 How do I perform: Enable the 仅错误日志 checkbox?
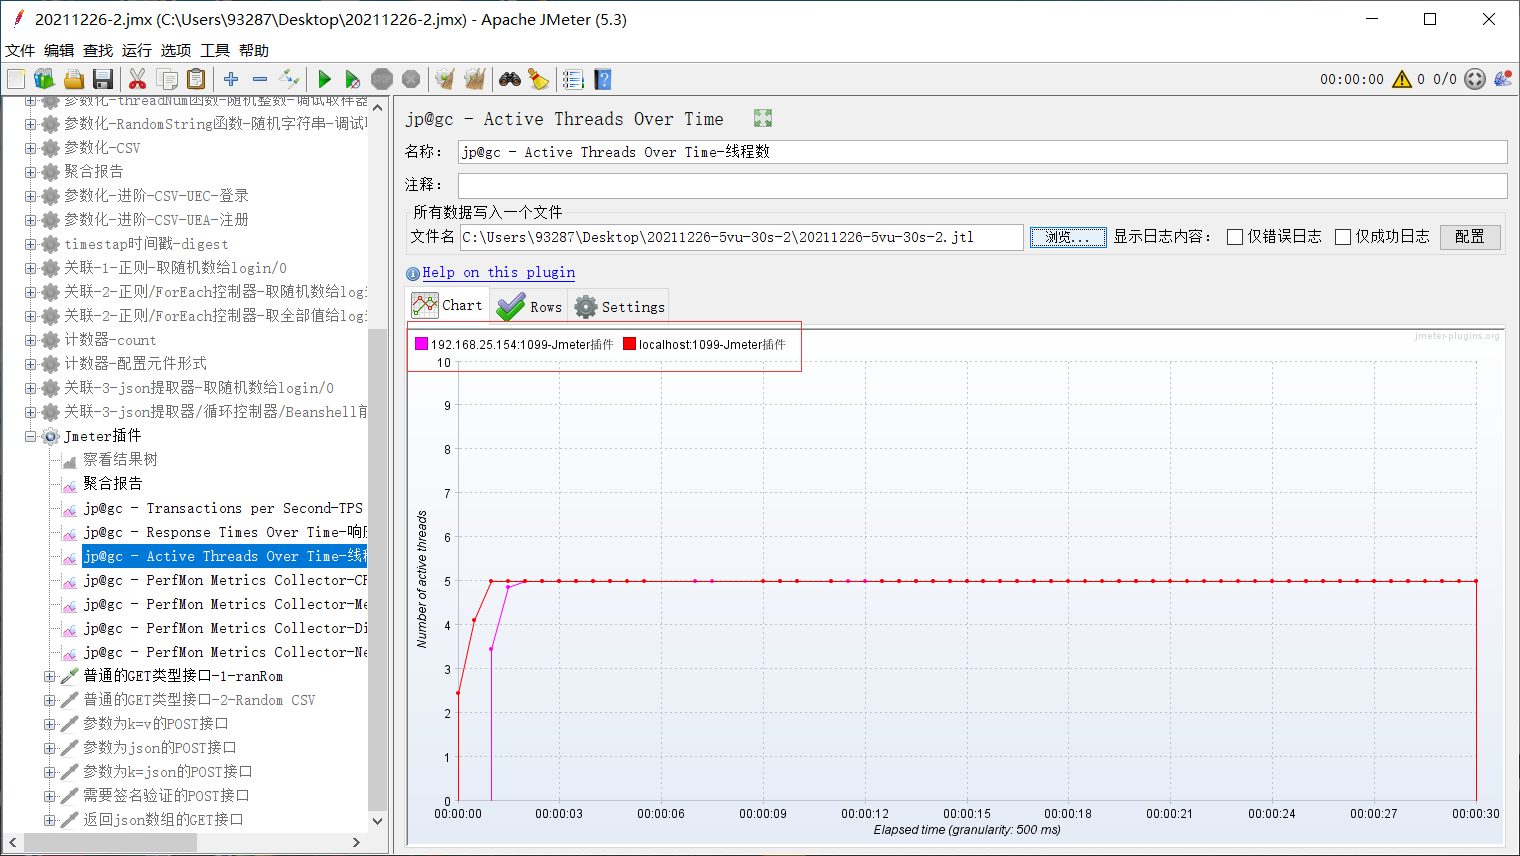click(x=1235, y=237)
